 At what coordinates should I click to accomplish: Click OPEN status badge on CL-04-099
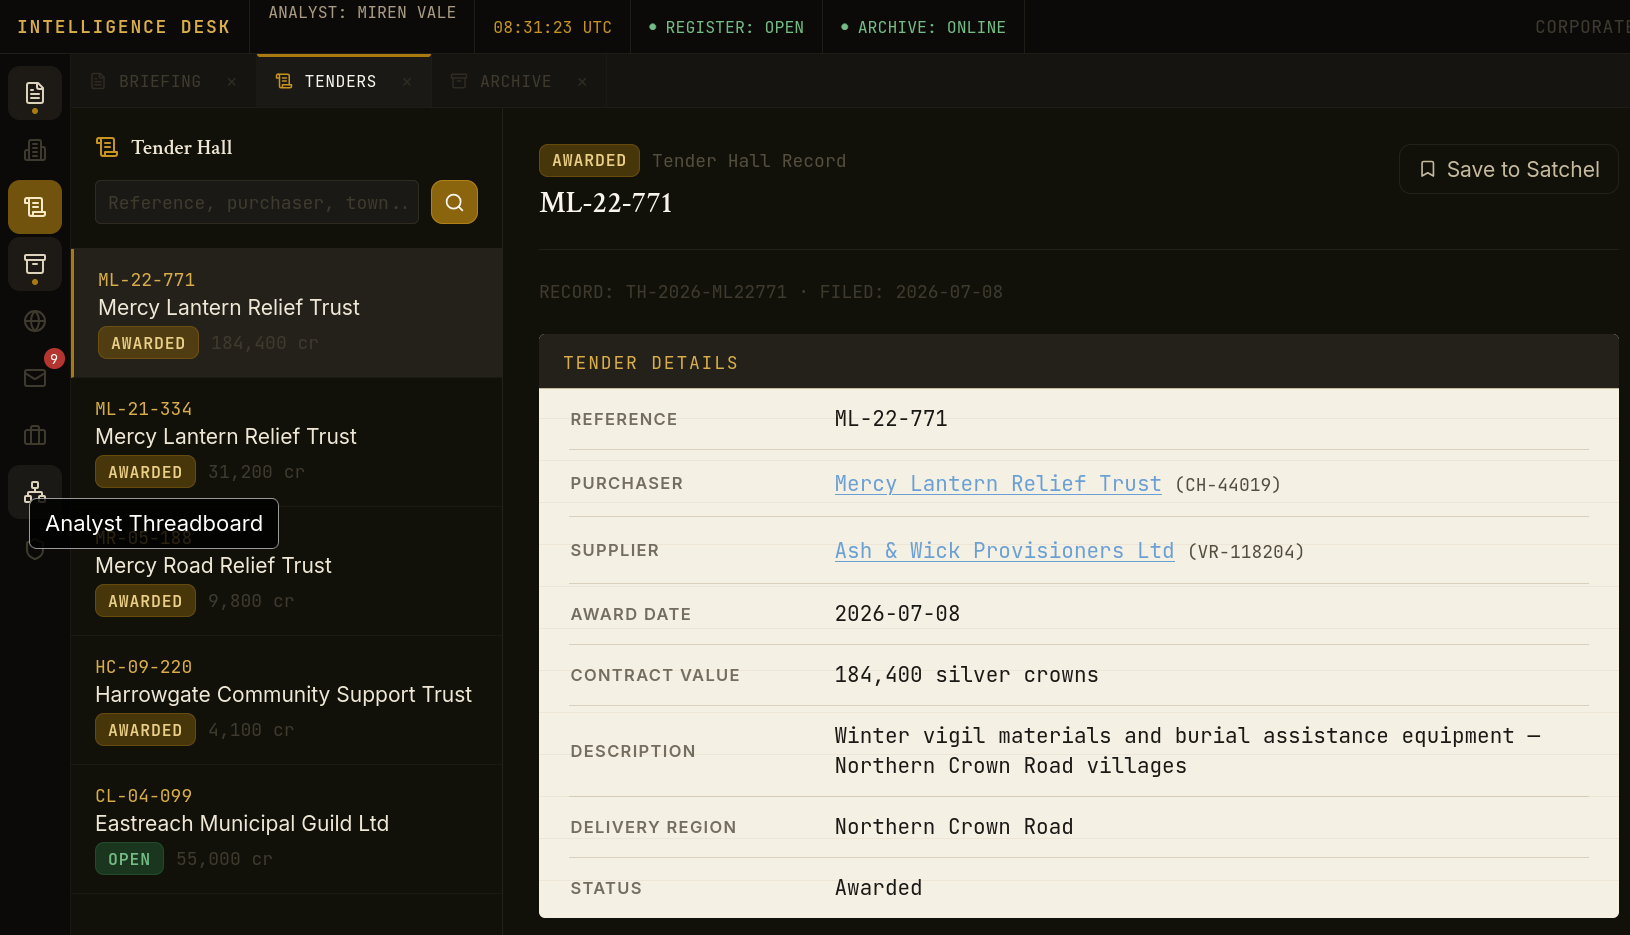129,859
